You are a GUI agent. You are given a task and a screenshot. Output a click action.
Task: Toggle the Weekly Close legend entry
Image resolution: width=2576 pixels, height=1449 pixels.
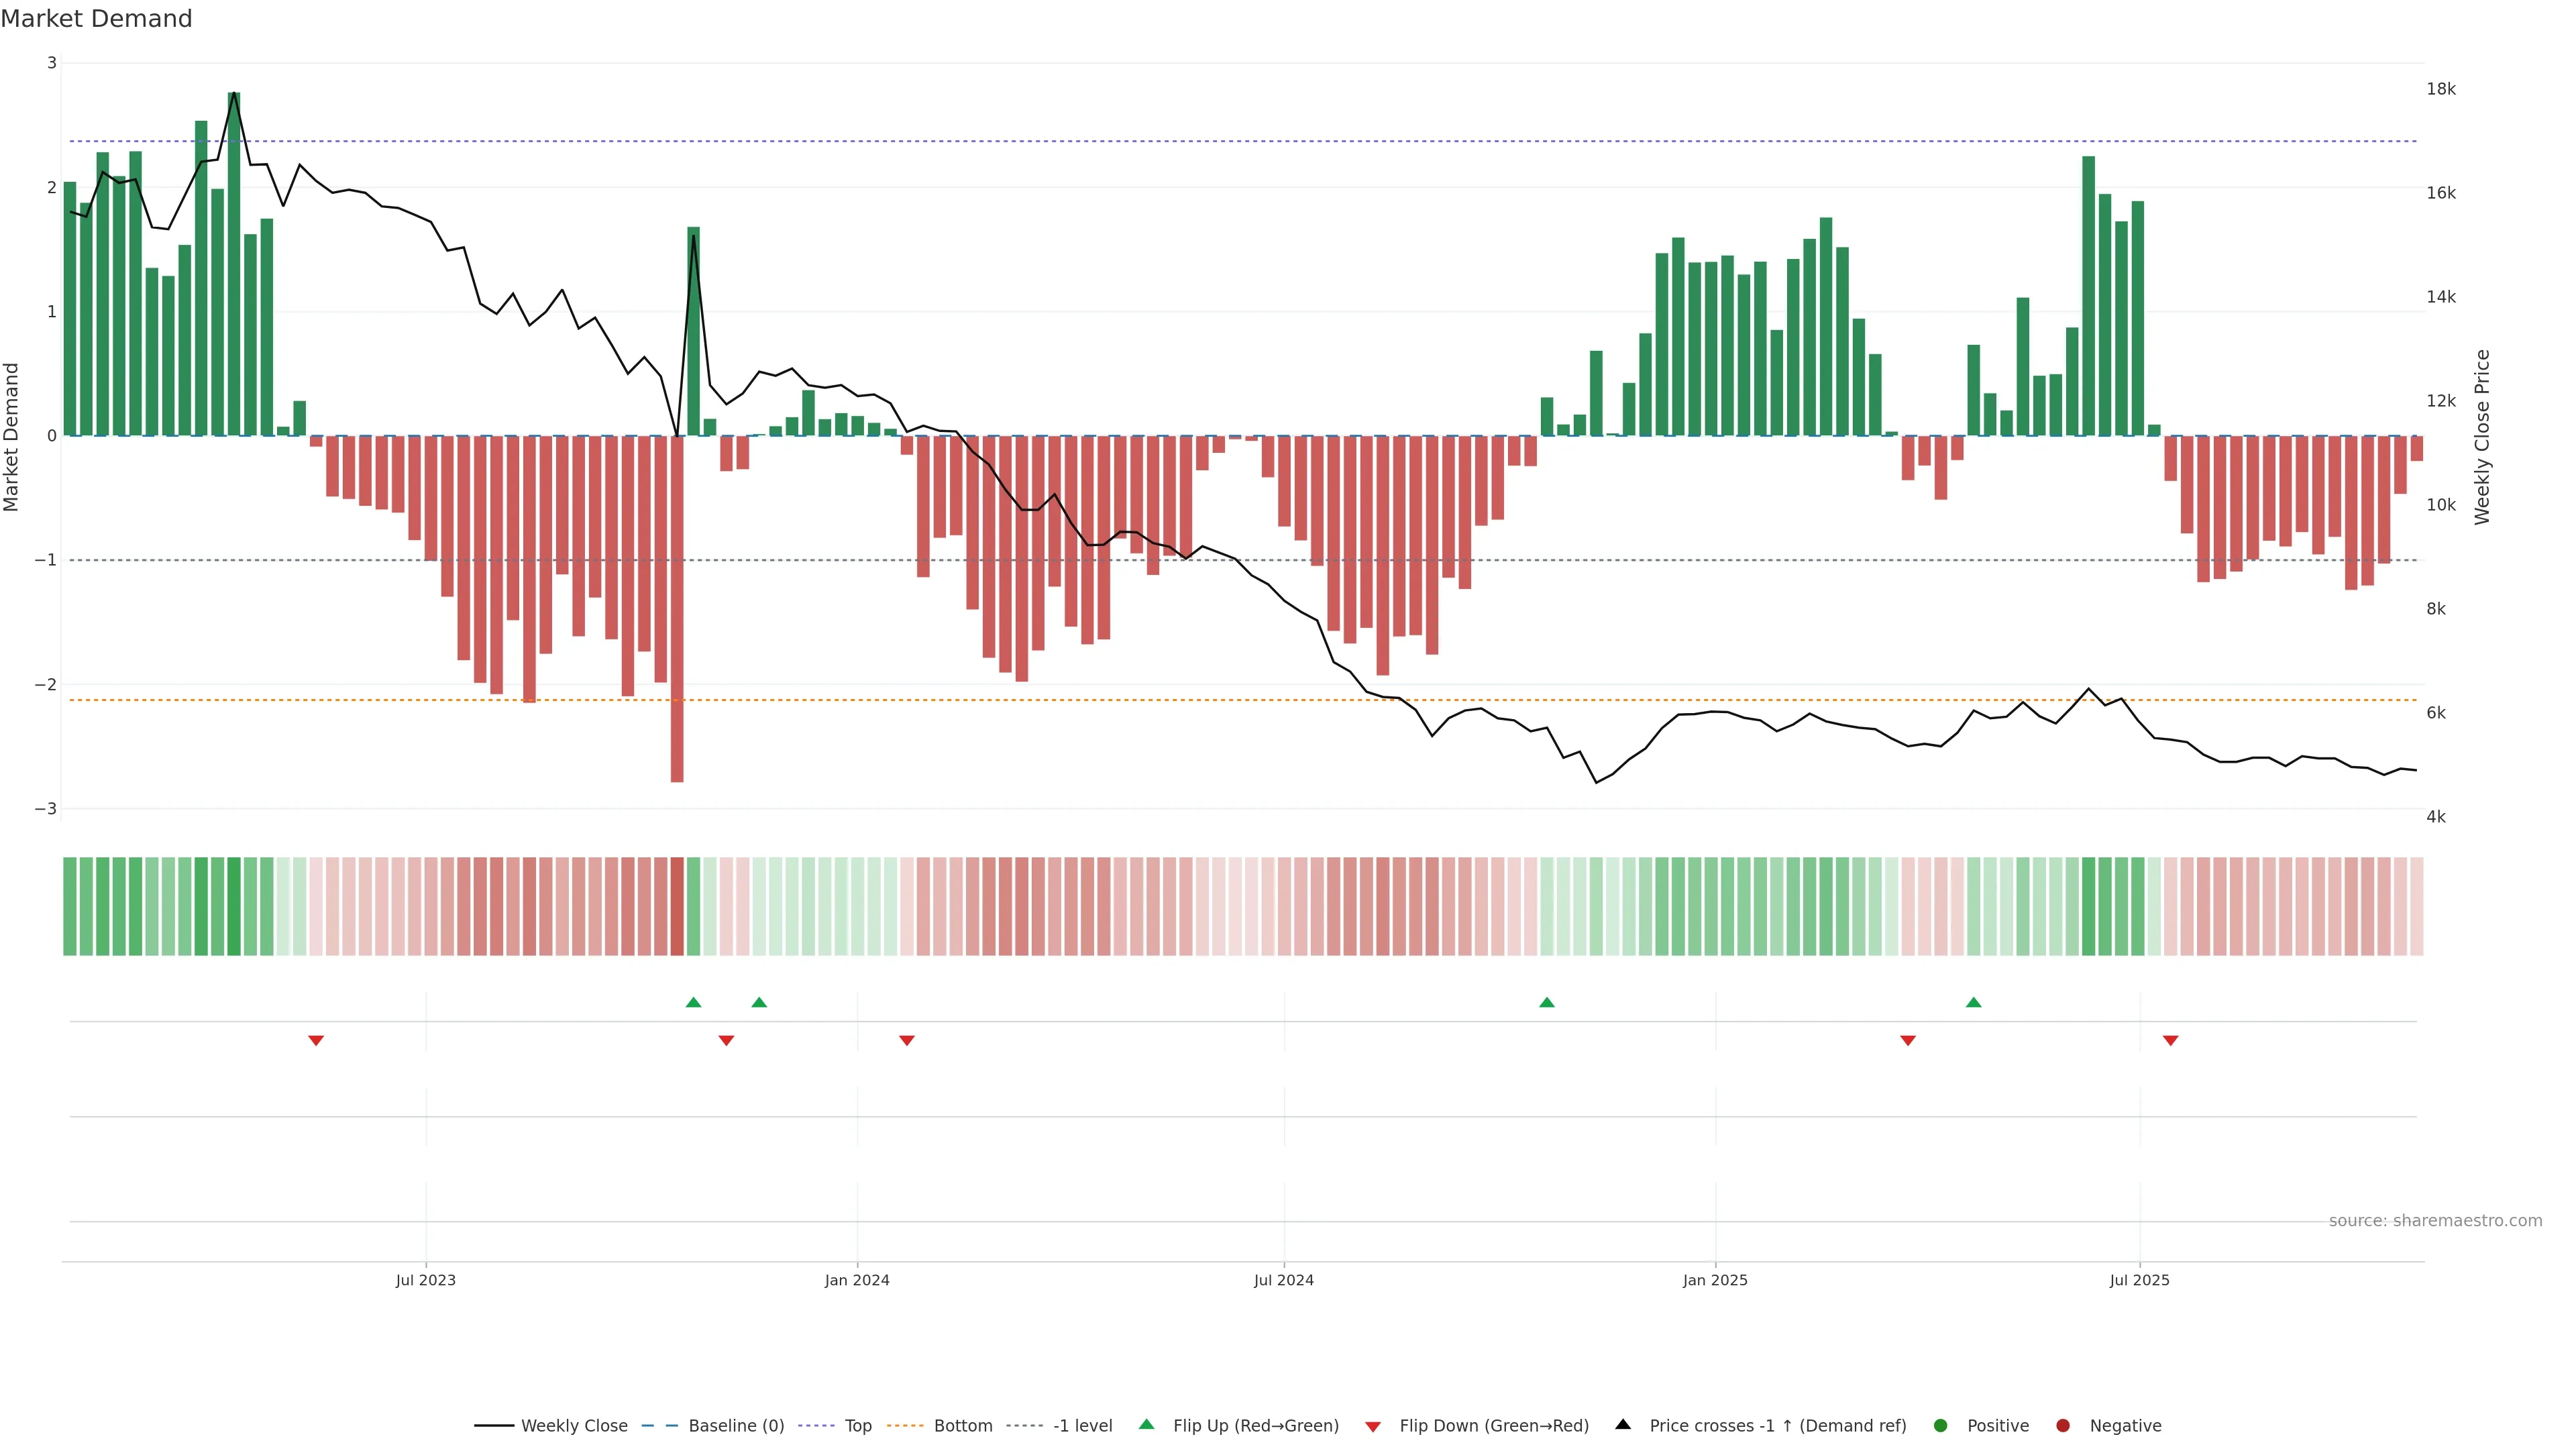coord(573,1426)
